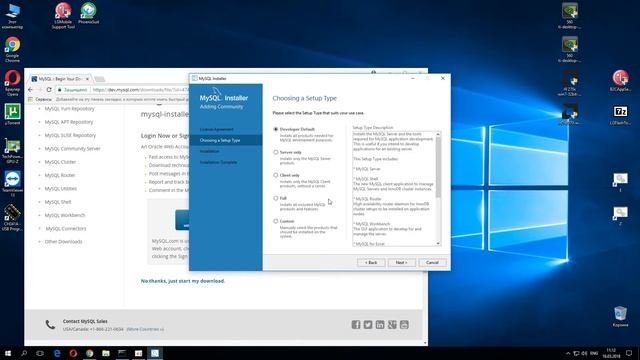Open taskbar search magnifier
The width and height of the screenshot is (640, 360).
[24, 353]
